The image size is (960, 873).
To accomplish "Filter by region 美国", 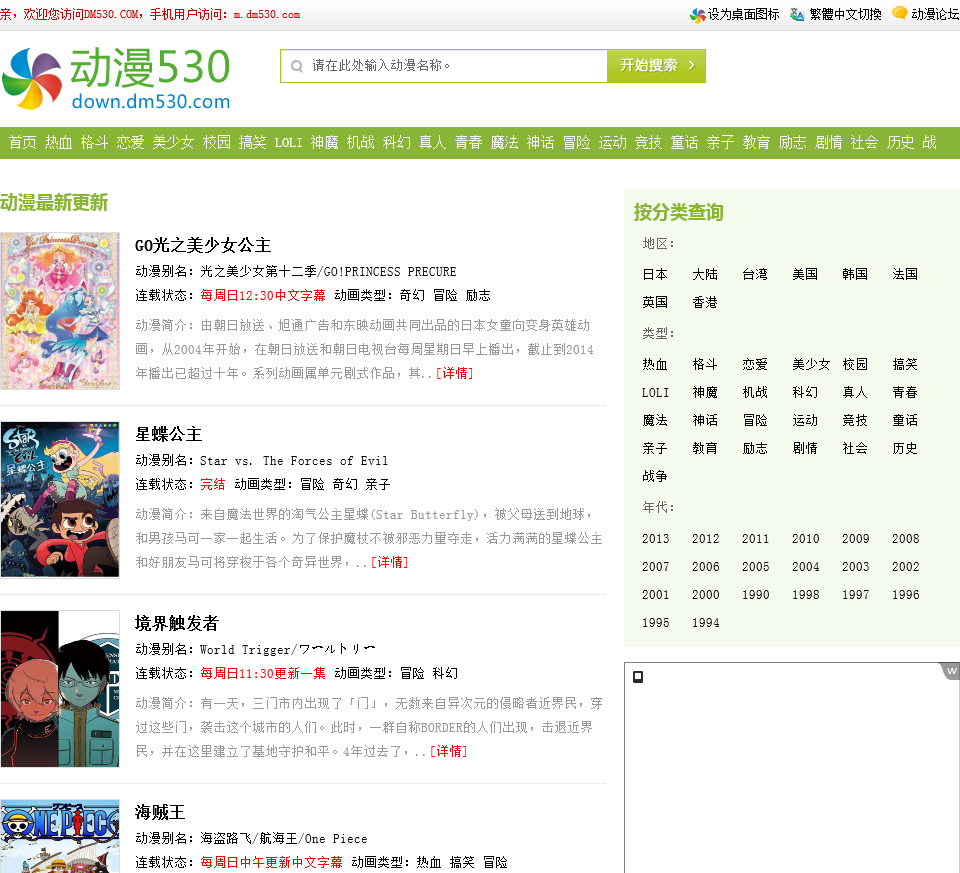I will tap(805, 274).
